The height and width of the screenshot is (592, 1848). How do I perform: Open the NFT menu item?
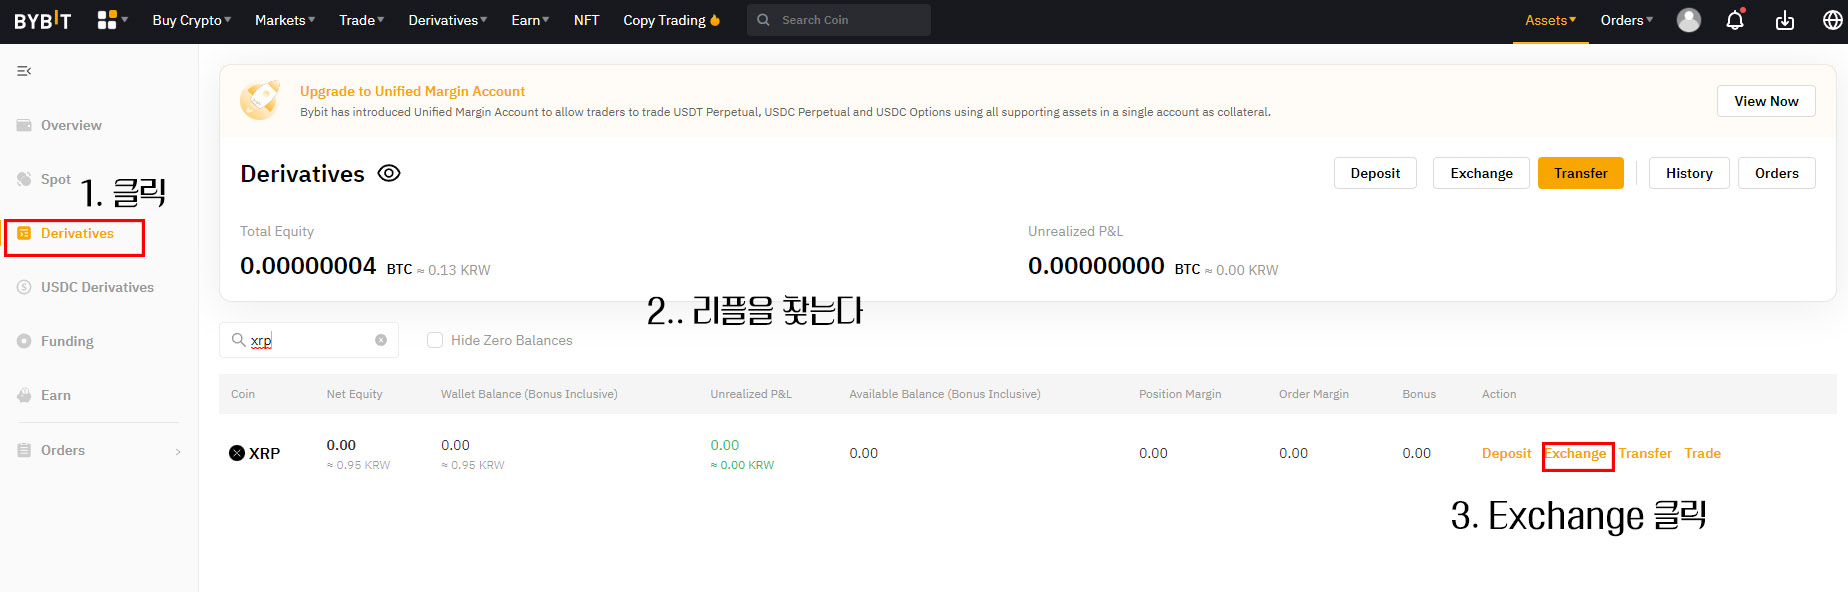tap(587, 20)
